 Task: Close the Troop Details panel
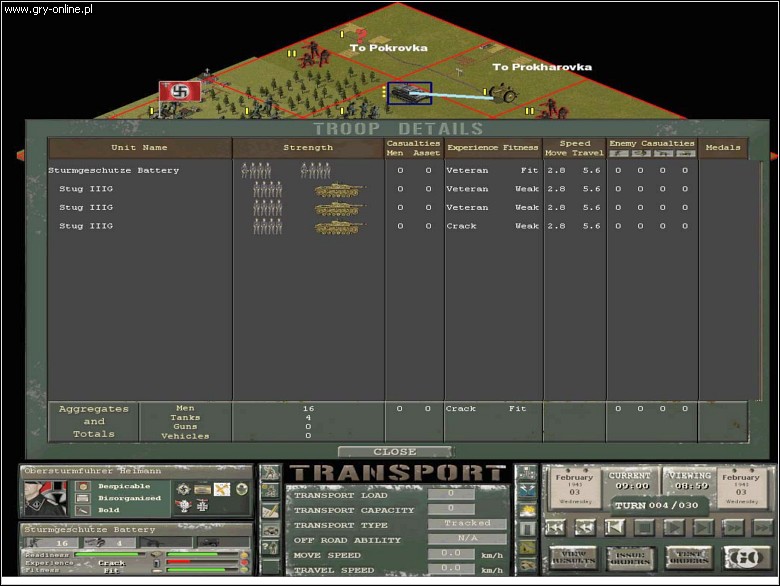pos(394,451)
